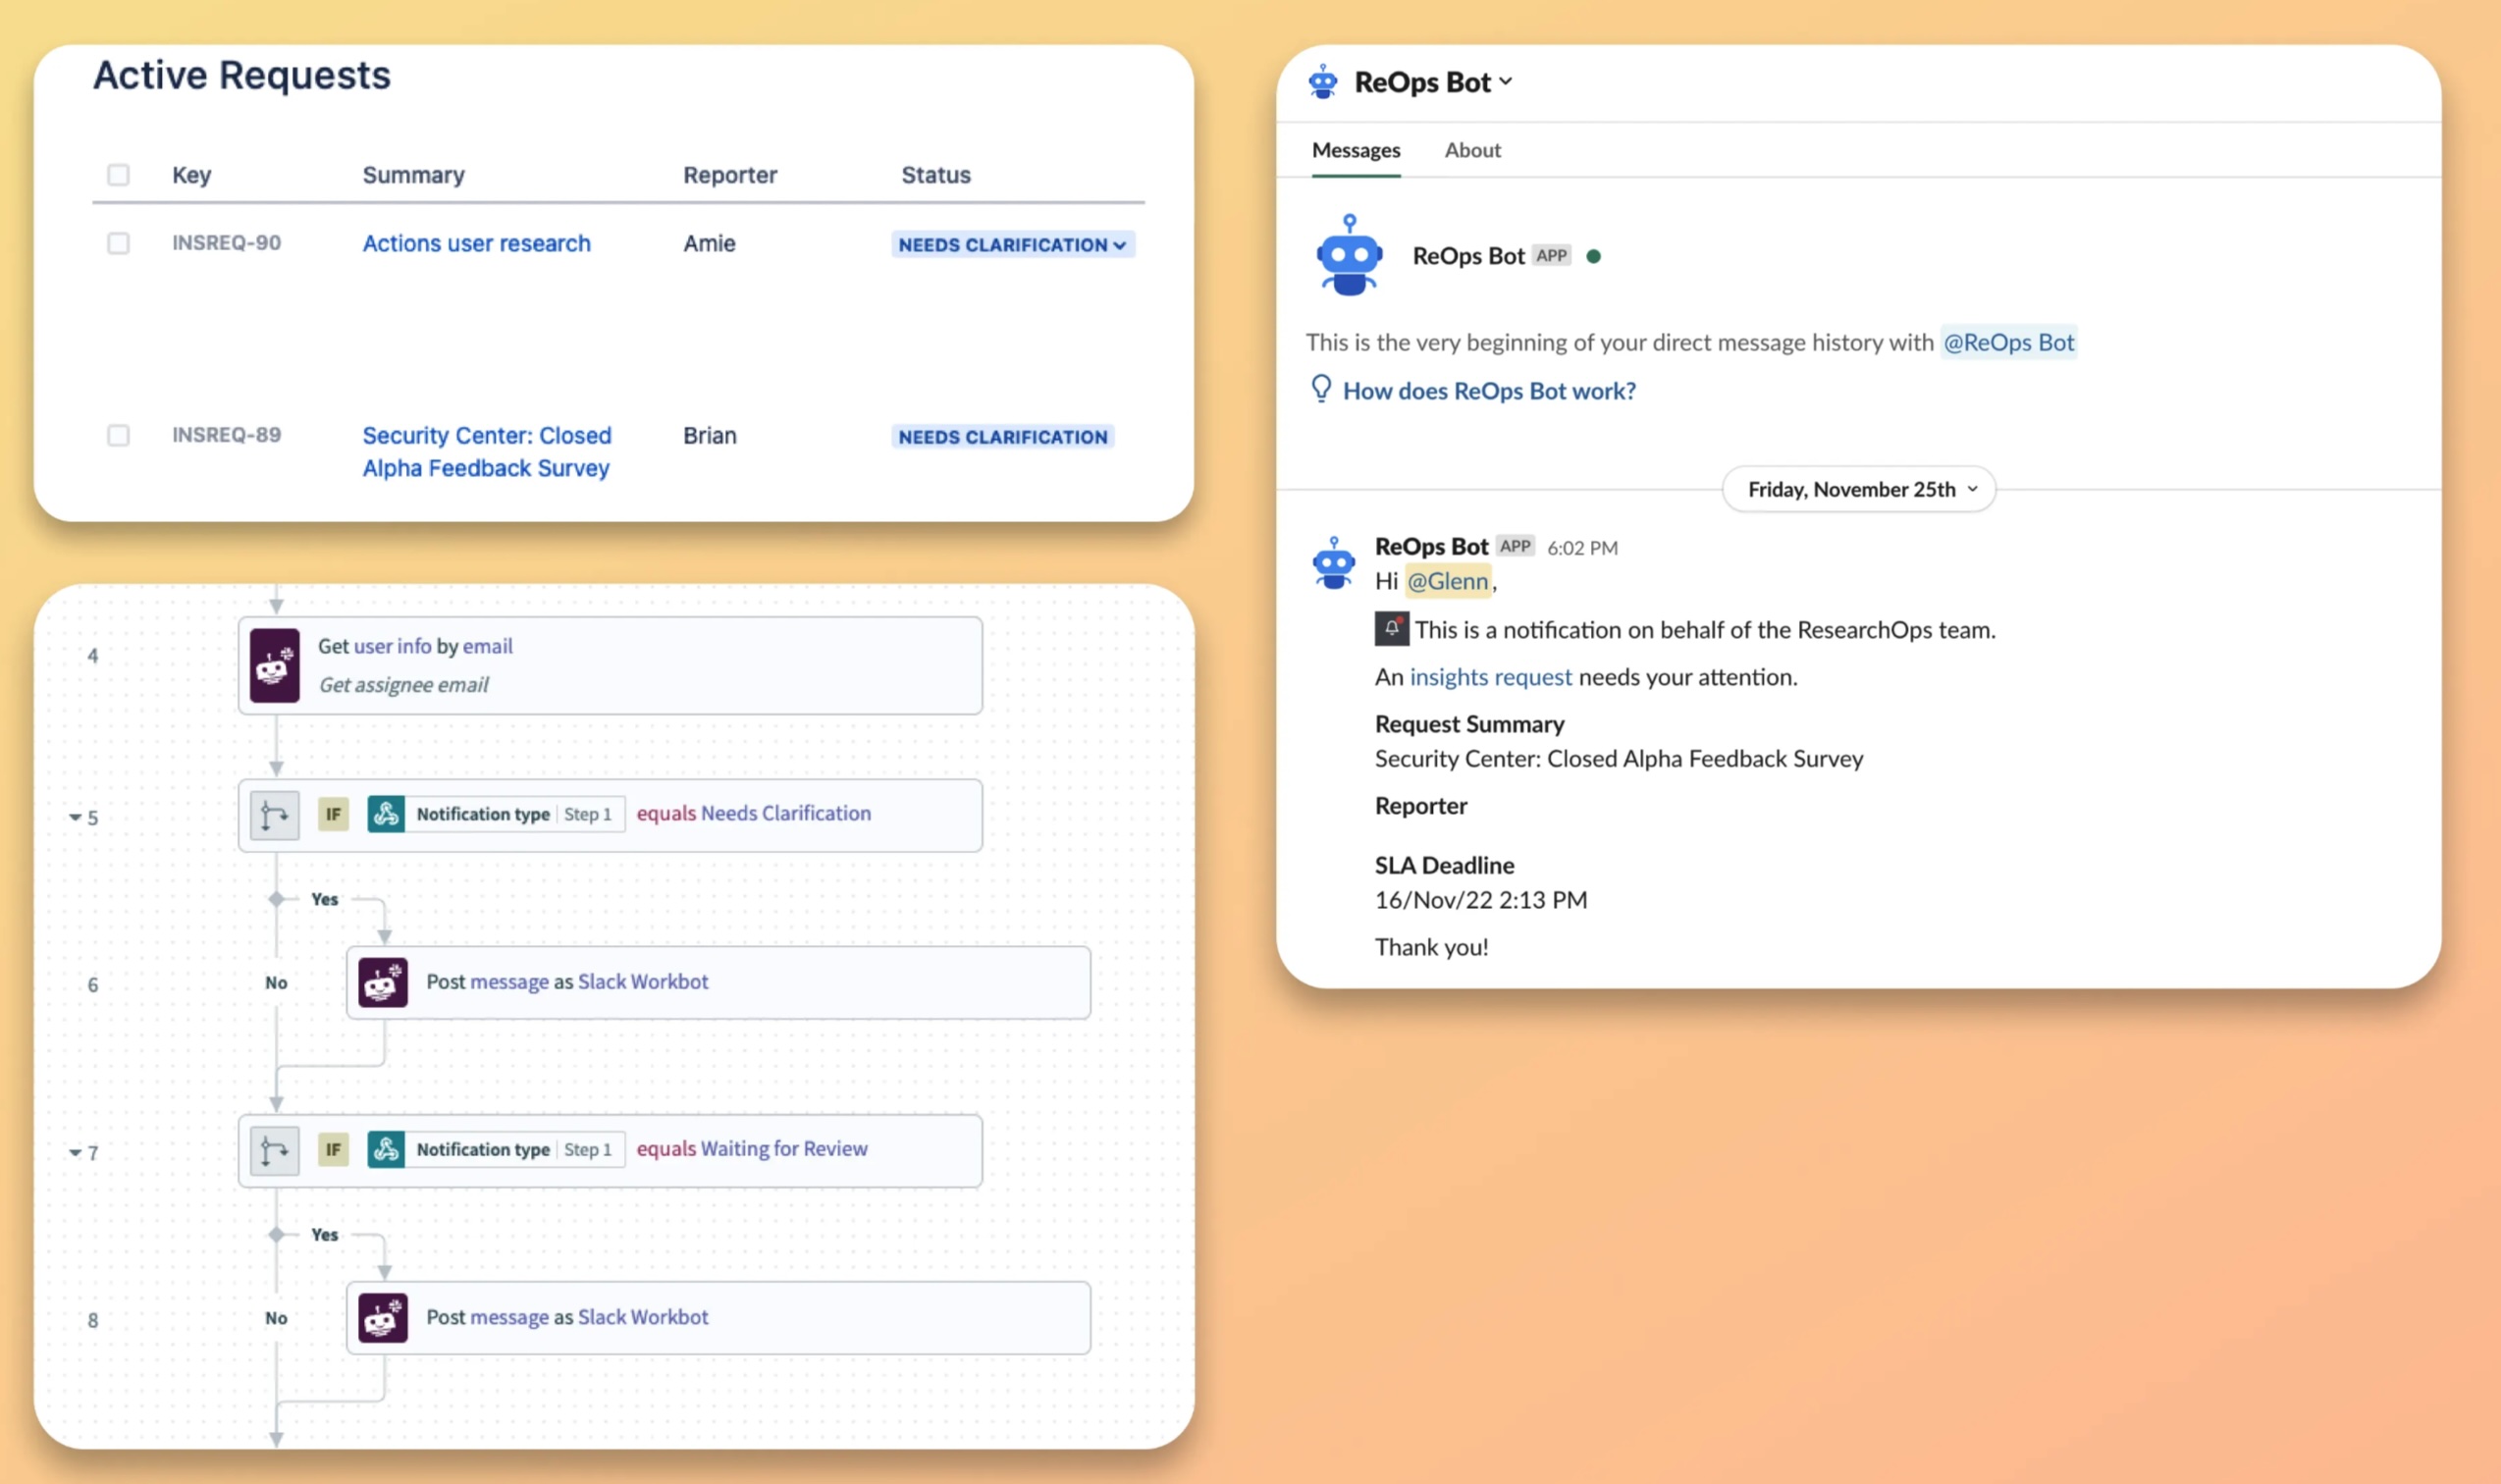Collapse step 5 using its disclosure triangle
This screenshot has width=2501, height=1484.
[x=77, y=817]
